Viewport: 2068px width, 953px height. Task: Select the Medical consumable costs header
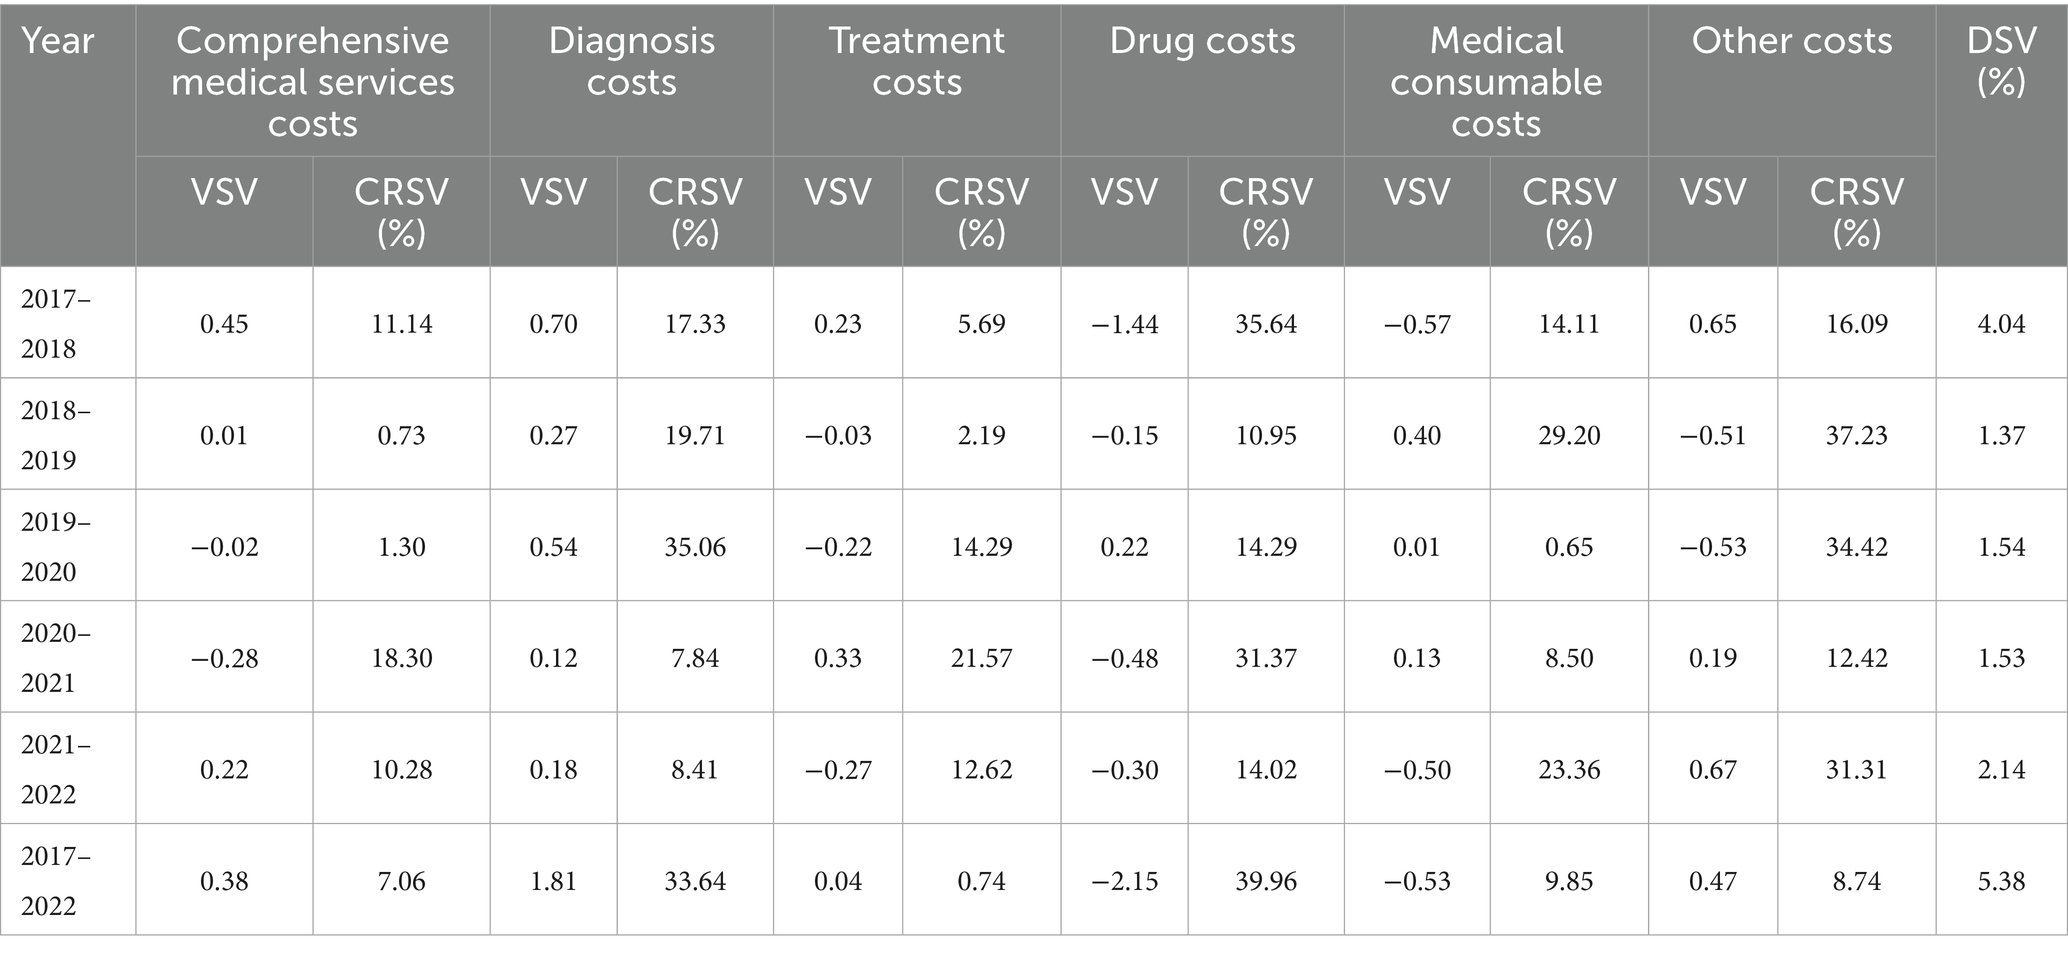tap(1496, 82)
